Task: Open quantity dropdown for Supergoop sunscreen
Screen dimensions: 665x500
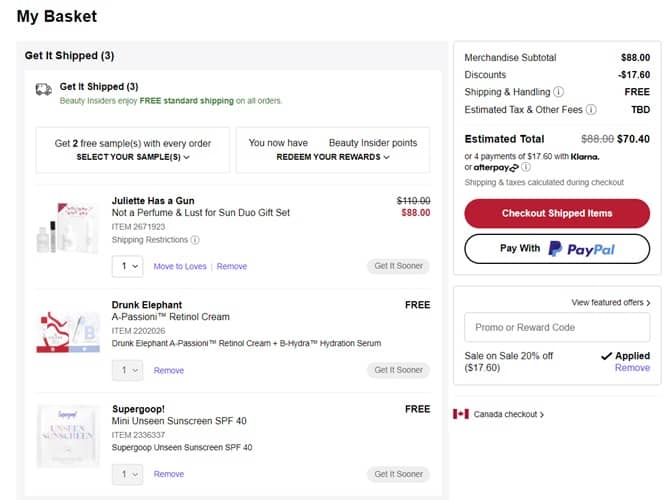Action: [127, 474]
